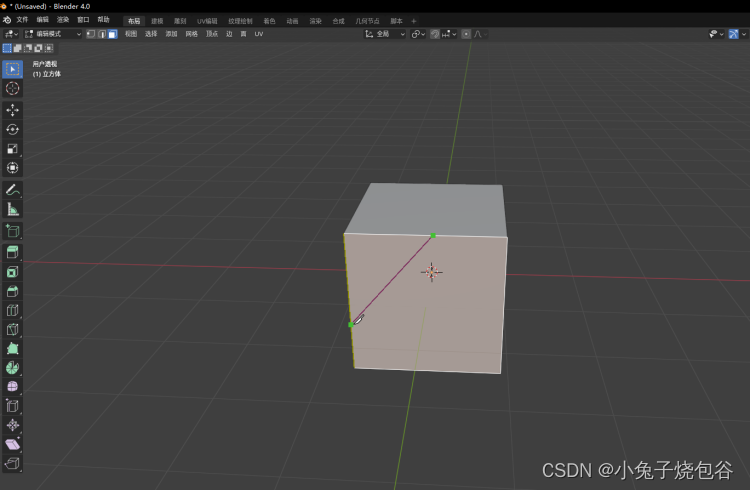
Task: Switch to the 雕刻 workspace tab
Action: coord(180,21)
